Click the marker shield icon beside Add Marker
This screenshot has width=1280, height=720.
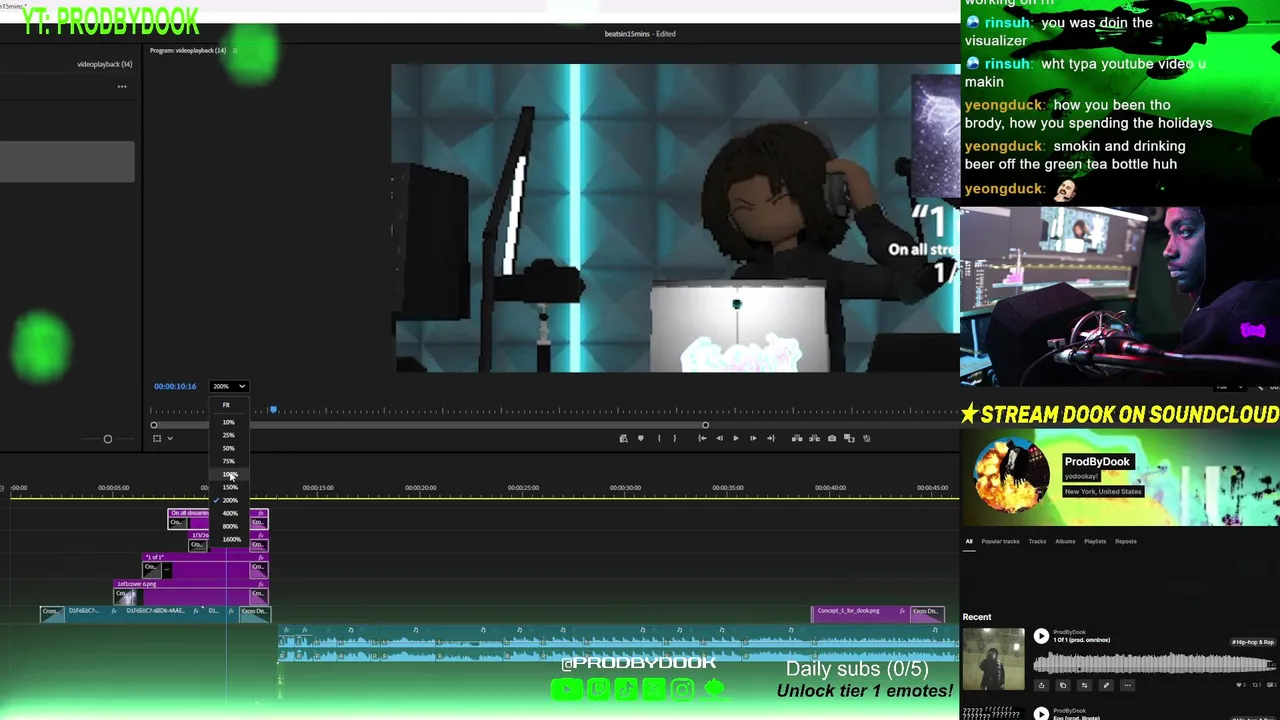tap(641, 438)
